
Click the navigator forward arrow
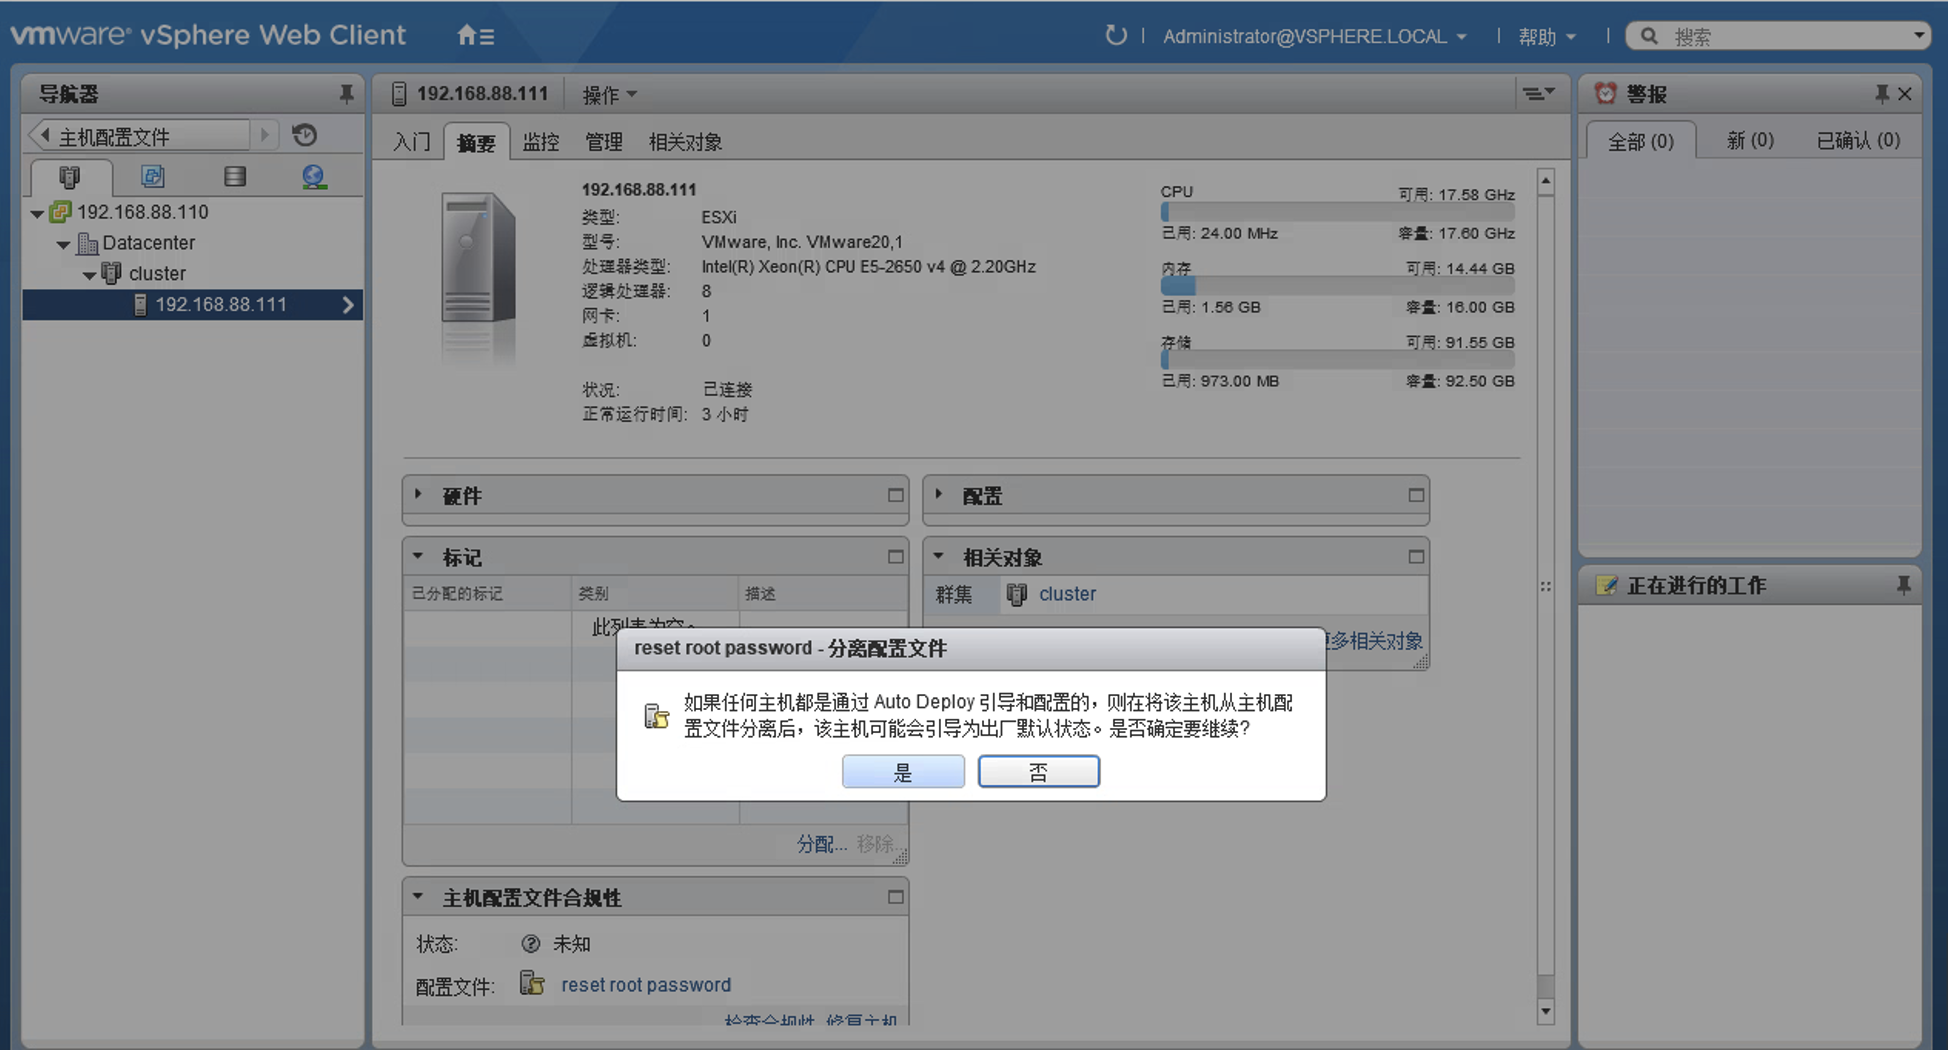[265, 135]
